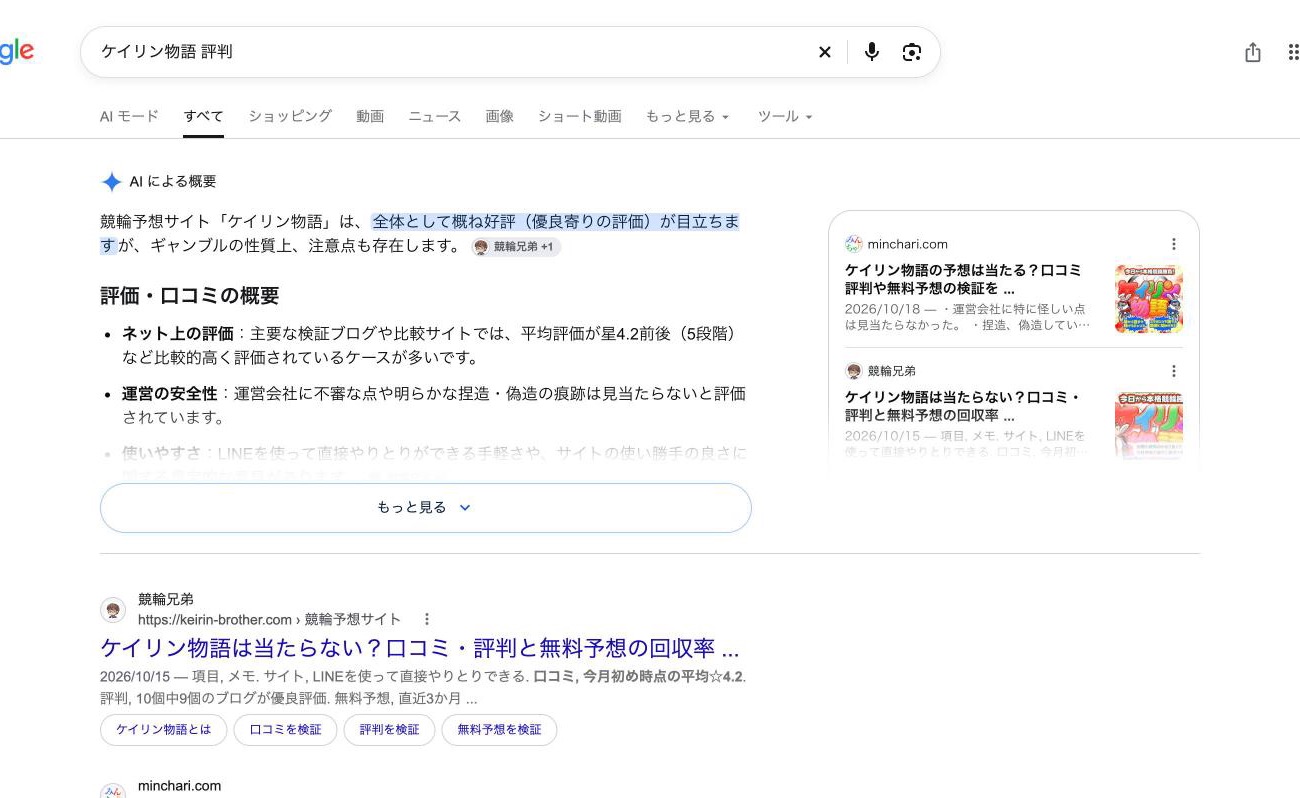Open the three-dot menu on minchari.com card
Image resolution: width=1300 pixels, height=798 pixels.
1174,244
